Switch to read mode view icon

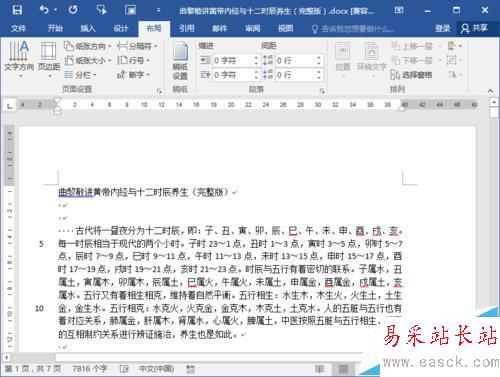[319, 369]
